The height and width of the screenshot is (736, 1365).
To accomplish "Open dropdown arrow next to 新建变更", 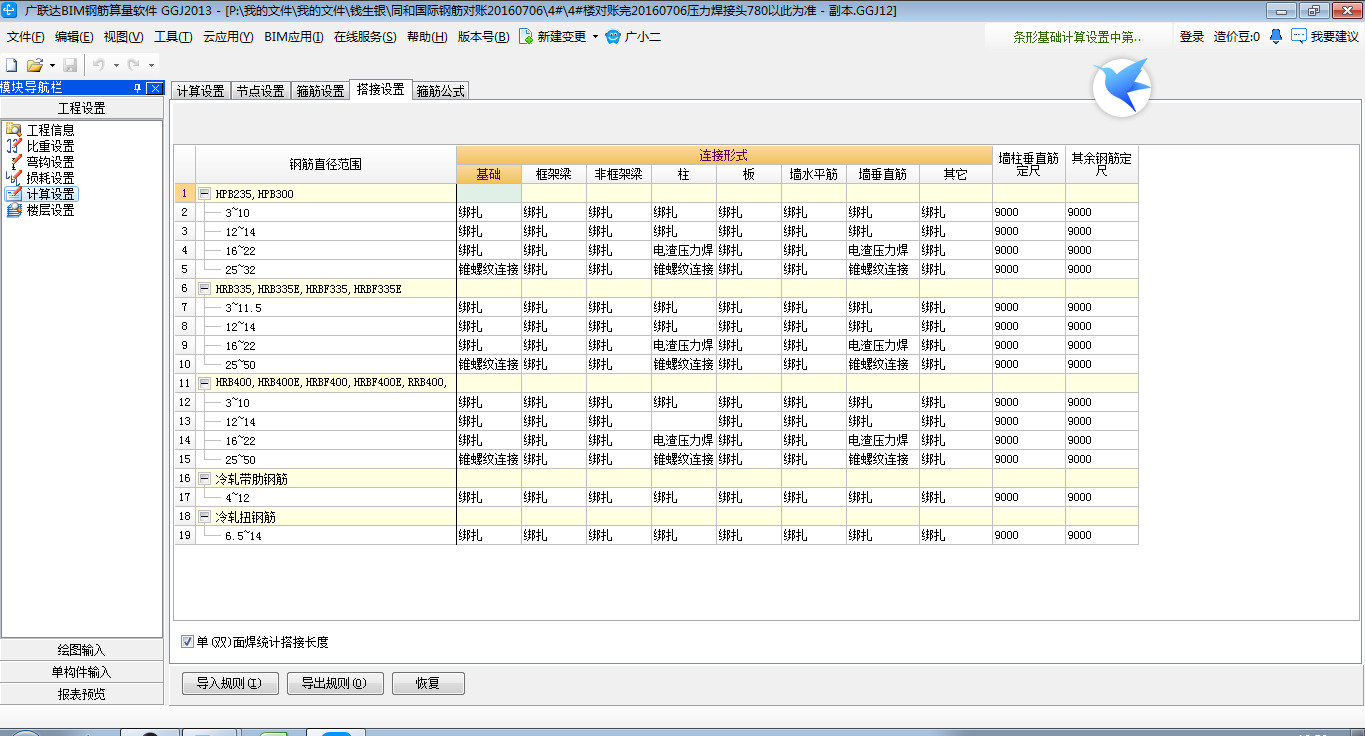I will tap(595, 37).
